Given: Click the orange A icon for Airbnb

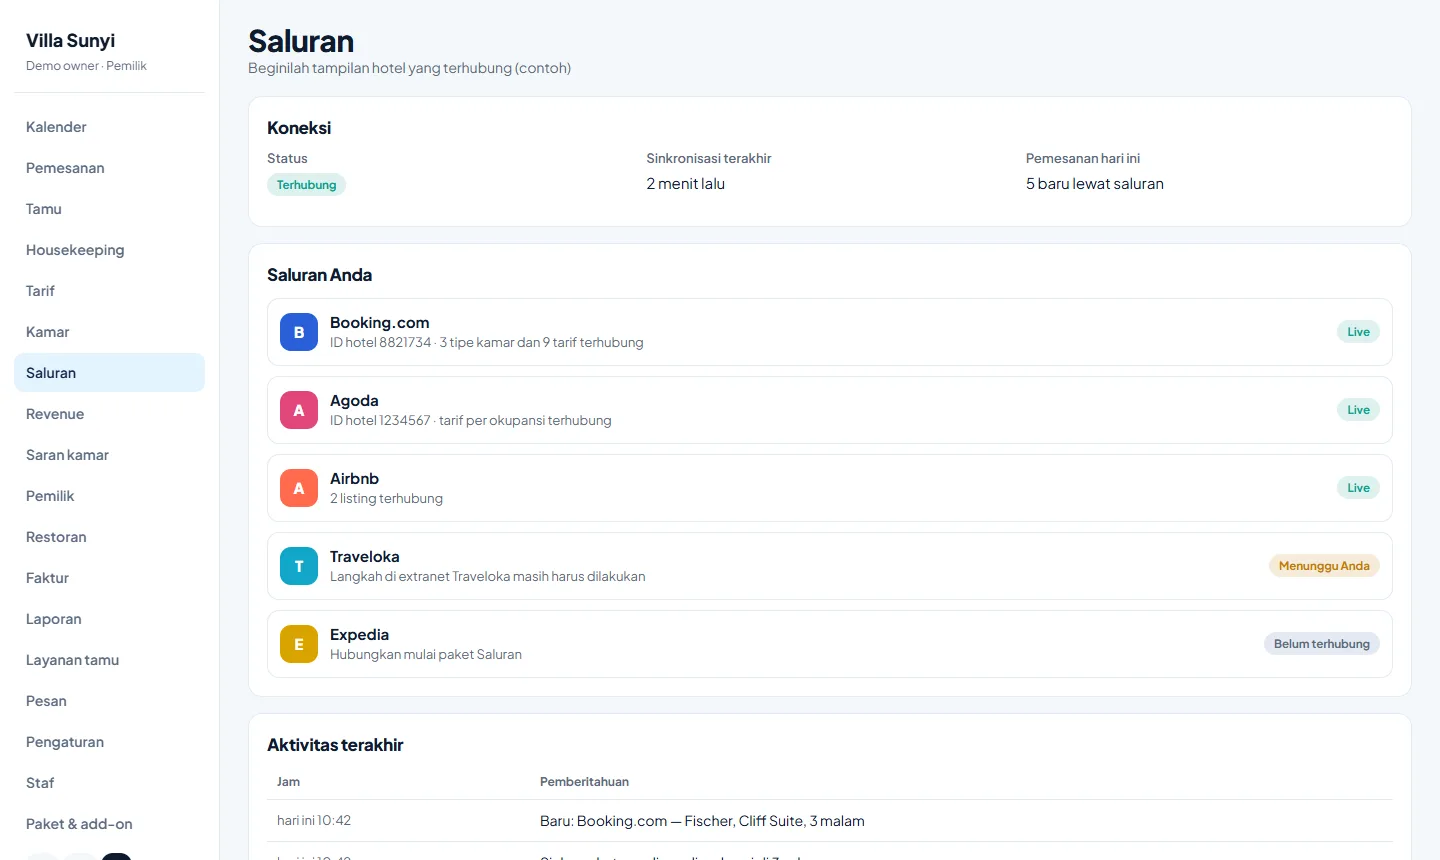Looking at the screenshot, I should click(299, 488).
